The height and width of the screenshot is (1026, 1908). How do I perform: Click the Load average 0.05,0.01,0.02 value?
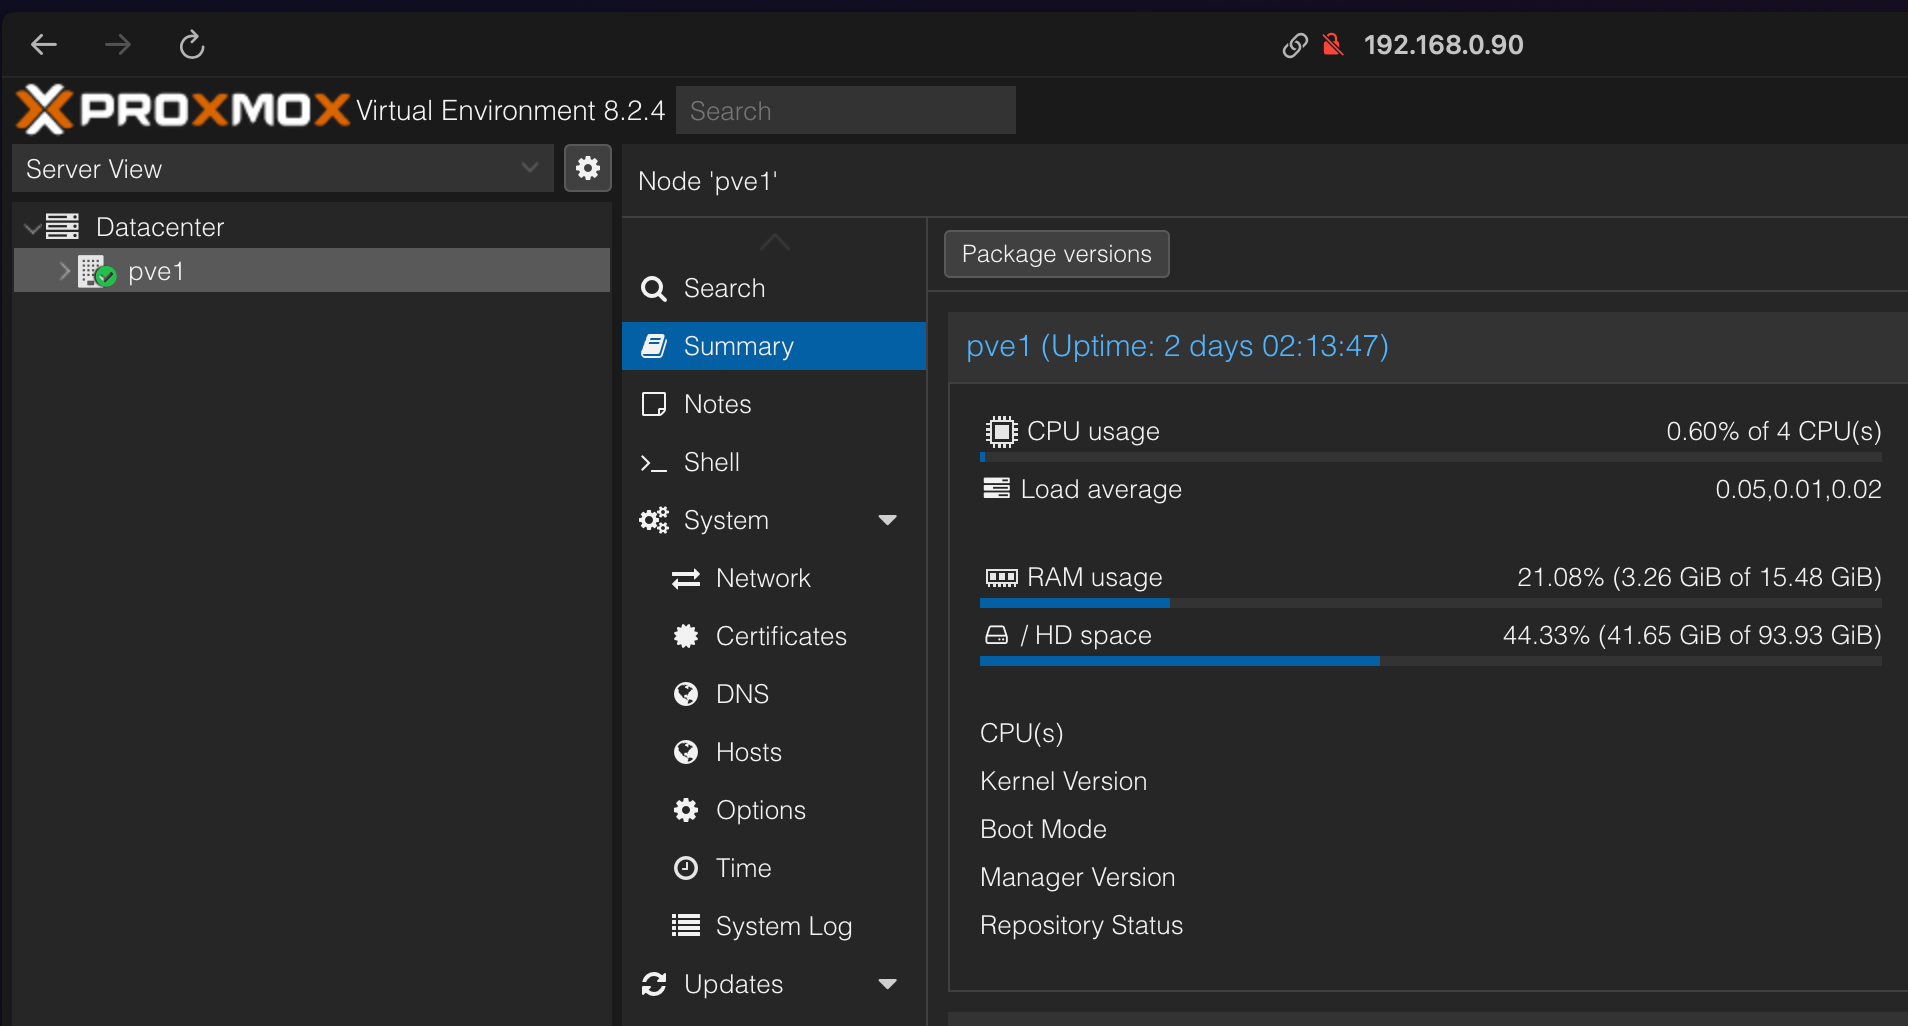coord(1798,489)
